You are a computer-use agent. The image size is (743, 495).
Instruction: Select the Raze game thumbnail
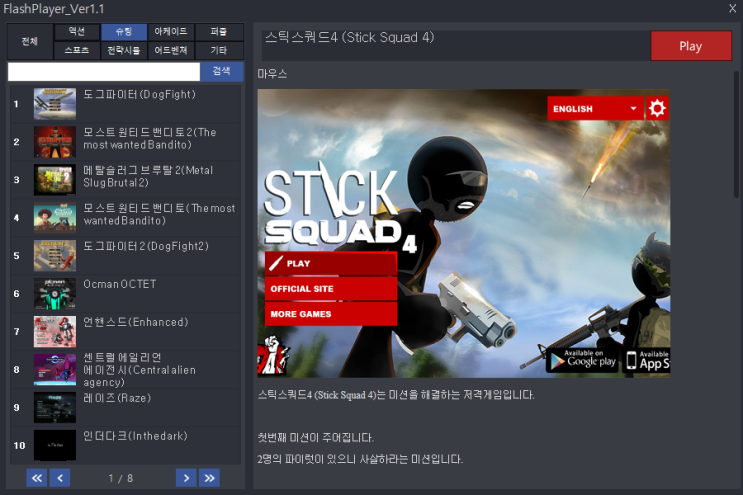[55, 407]
